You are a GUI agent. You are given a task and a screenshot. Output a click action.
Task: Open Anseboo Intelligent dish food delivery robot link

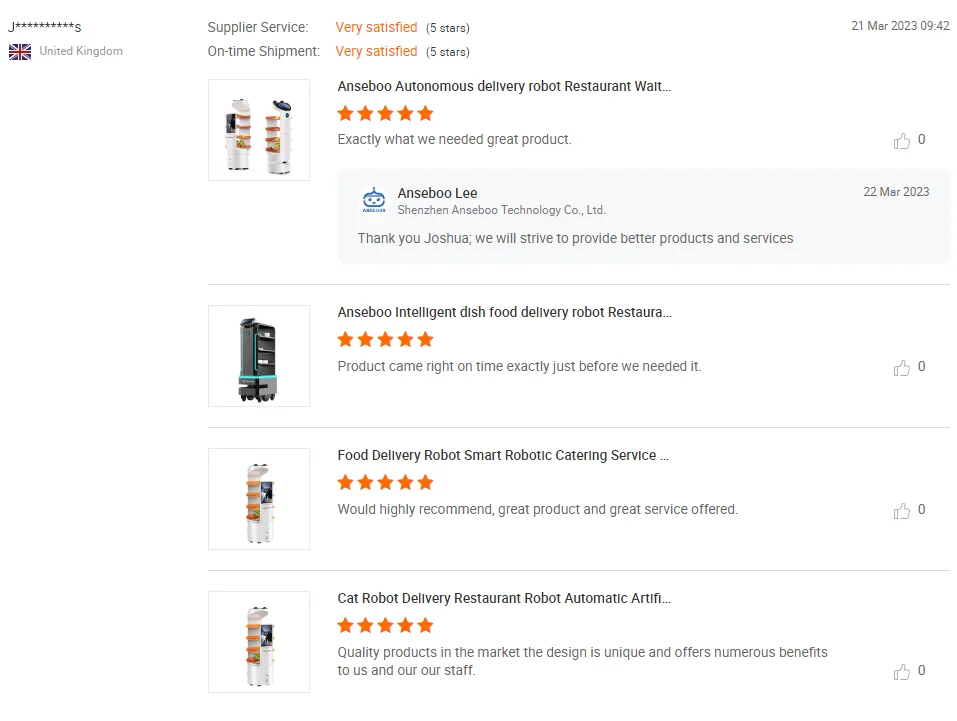pyautogui.click(x=504, y=312)
